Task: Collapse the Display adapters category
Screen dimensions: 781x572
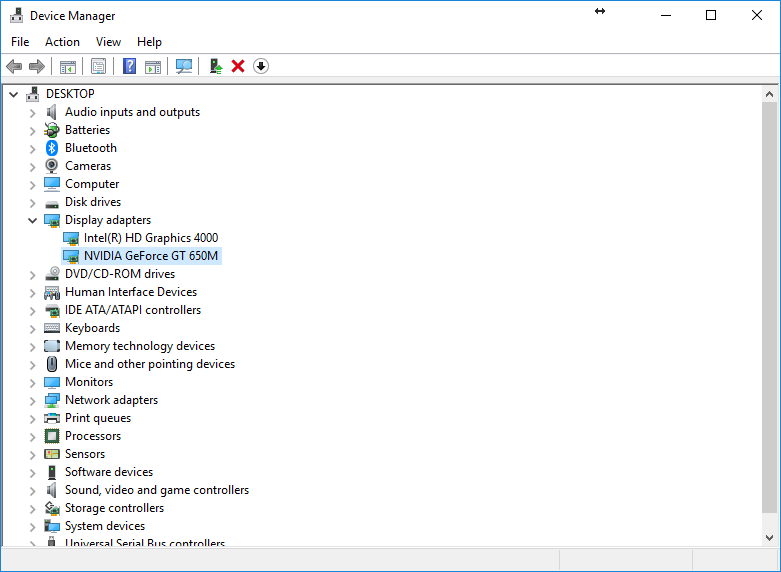Action: [32, 220]
